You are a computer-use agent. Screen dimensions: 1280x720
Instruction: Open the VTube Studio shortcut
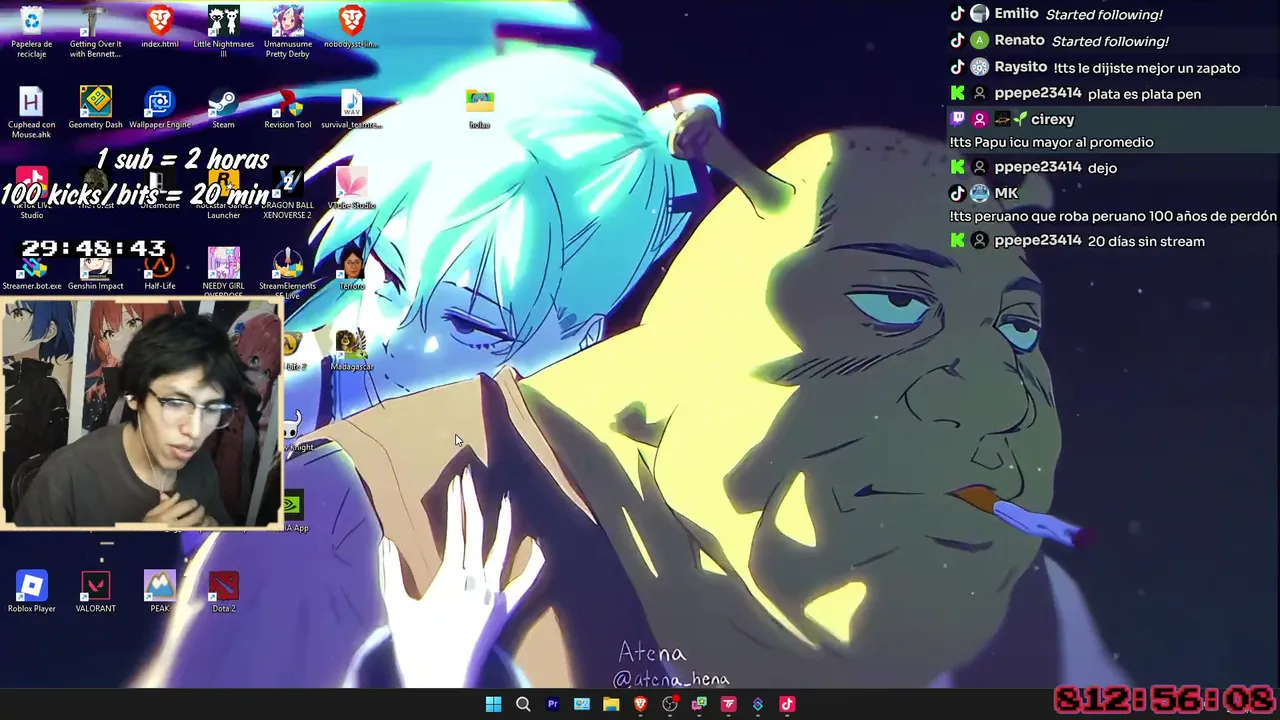(352, 189)
